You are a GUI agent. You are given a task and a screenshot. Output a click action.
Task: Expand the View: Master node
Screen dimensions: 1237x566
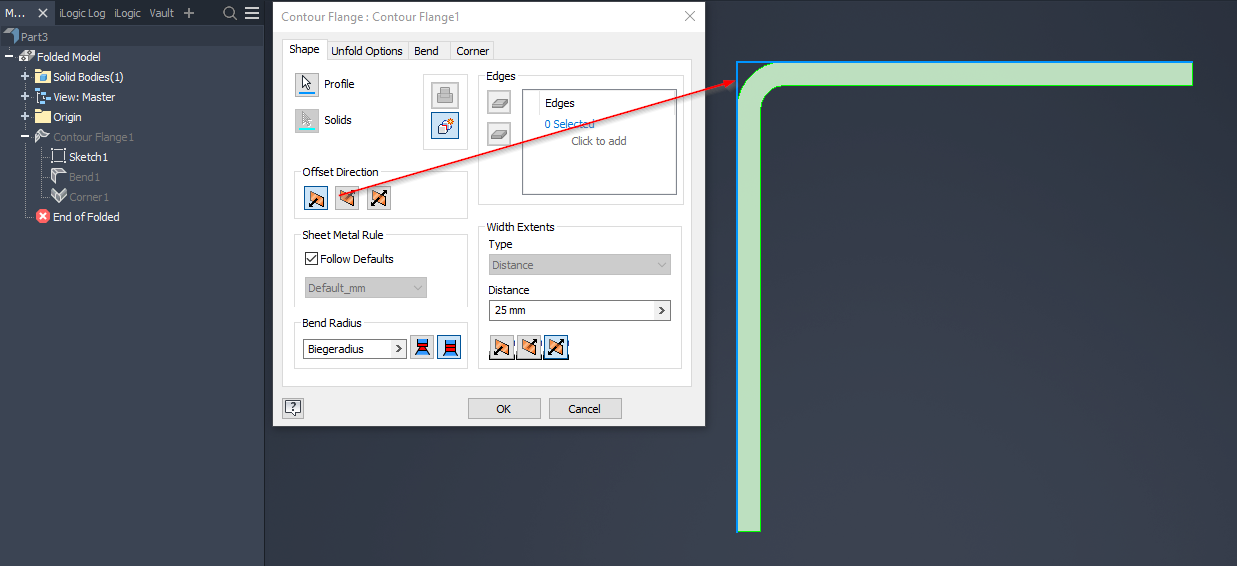coord(25,97)
